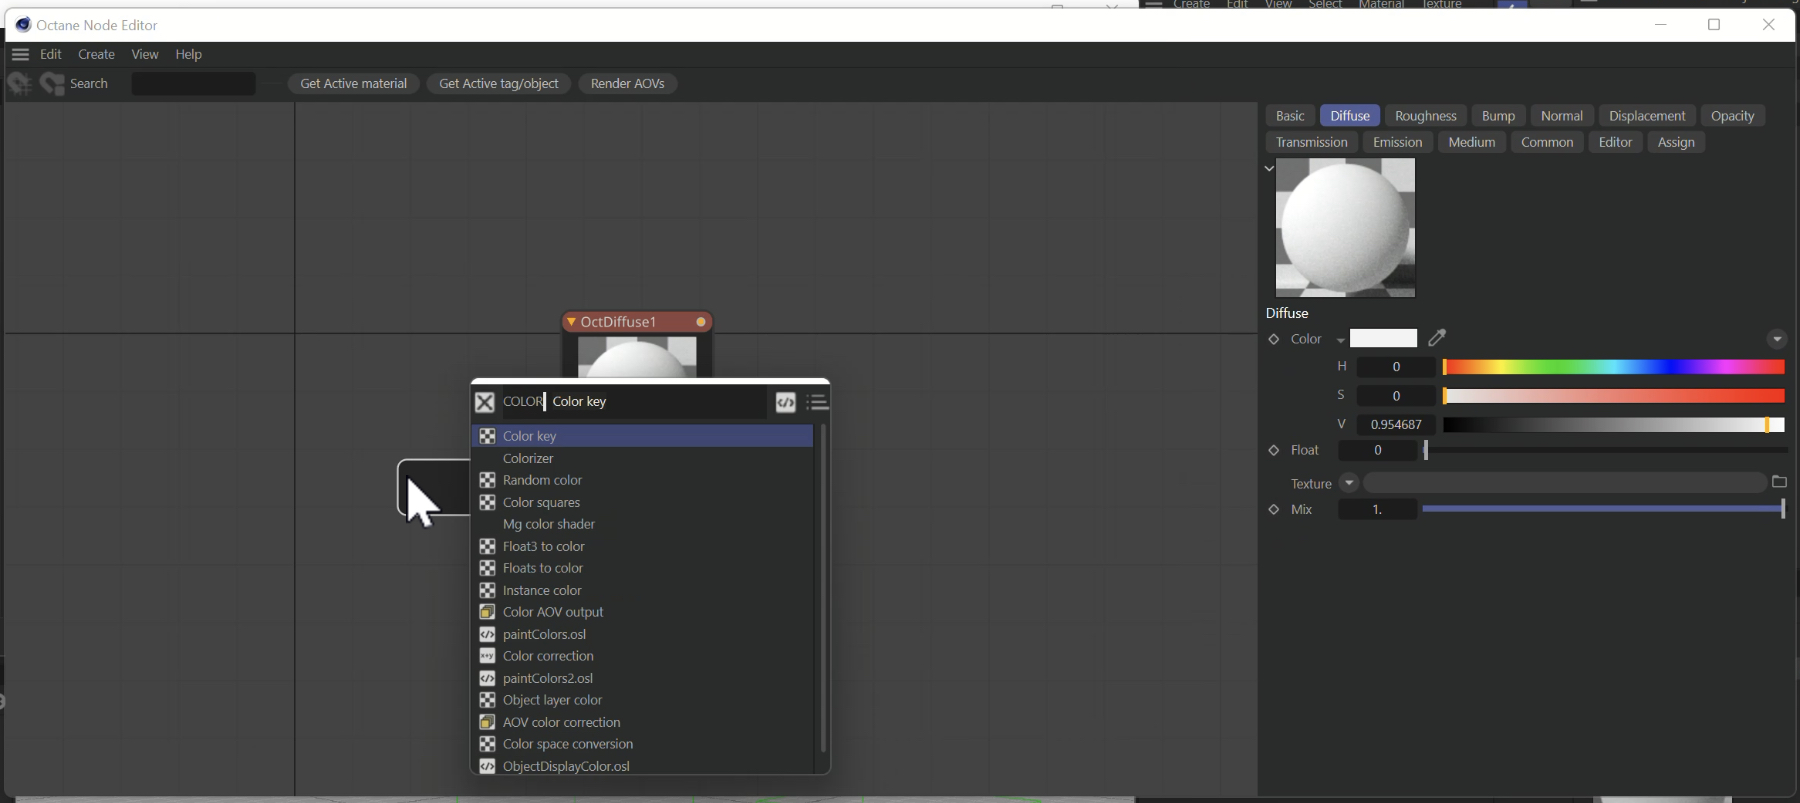Screen dimensions: 1800x803
Task: Click the Hue rainbow slider
Action: 1613,367
